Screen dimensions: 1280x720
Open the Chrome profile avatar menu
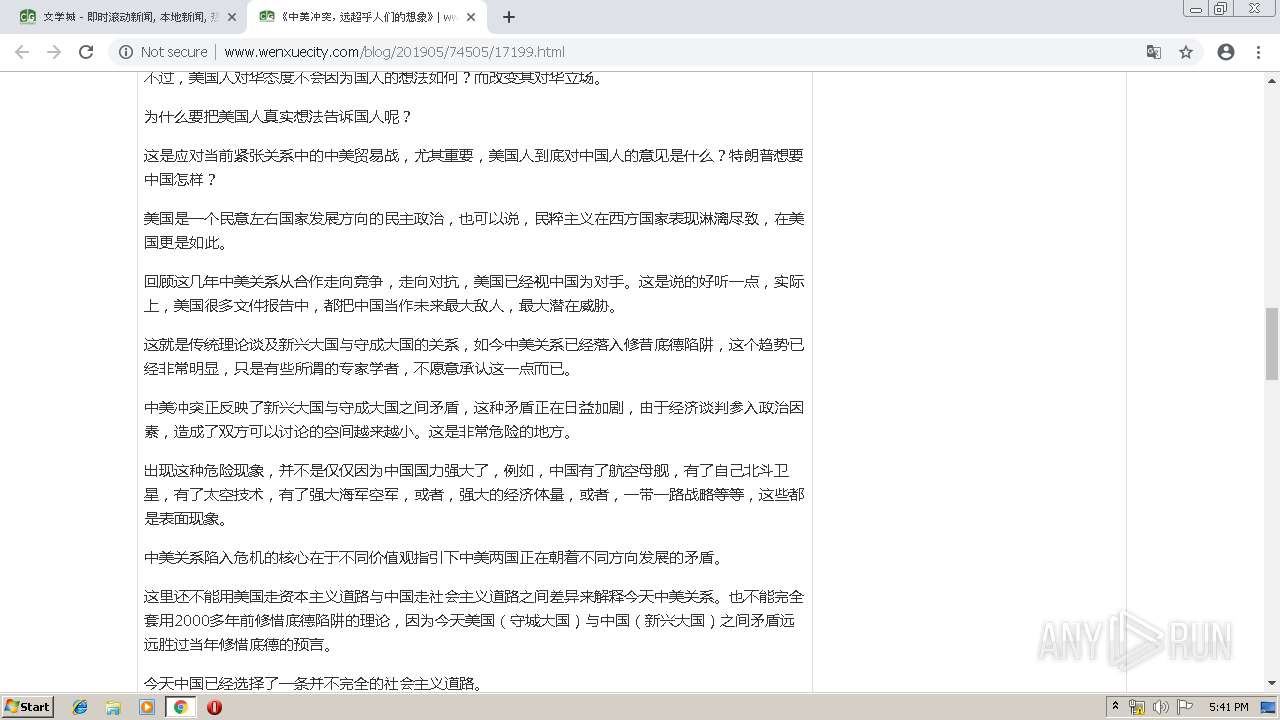click(x=1226, y=52)
